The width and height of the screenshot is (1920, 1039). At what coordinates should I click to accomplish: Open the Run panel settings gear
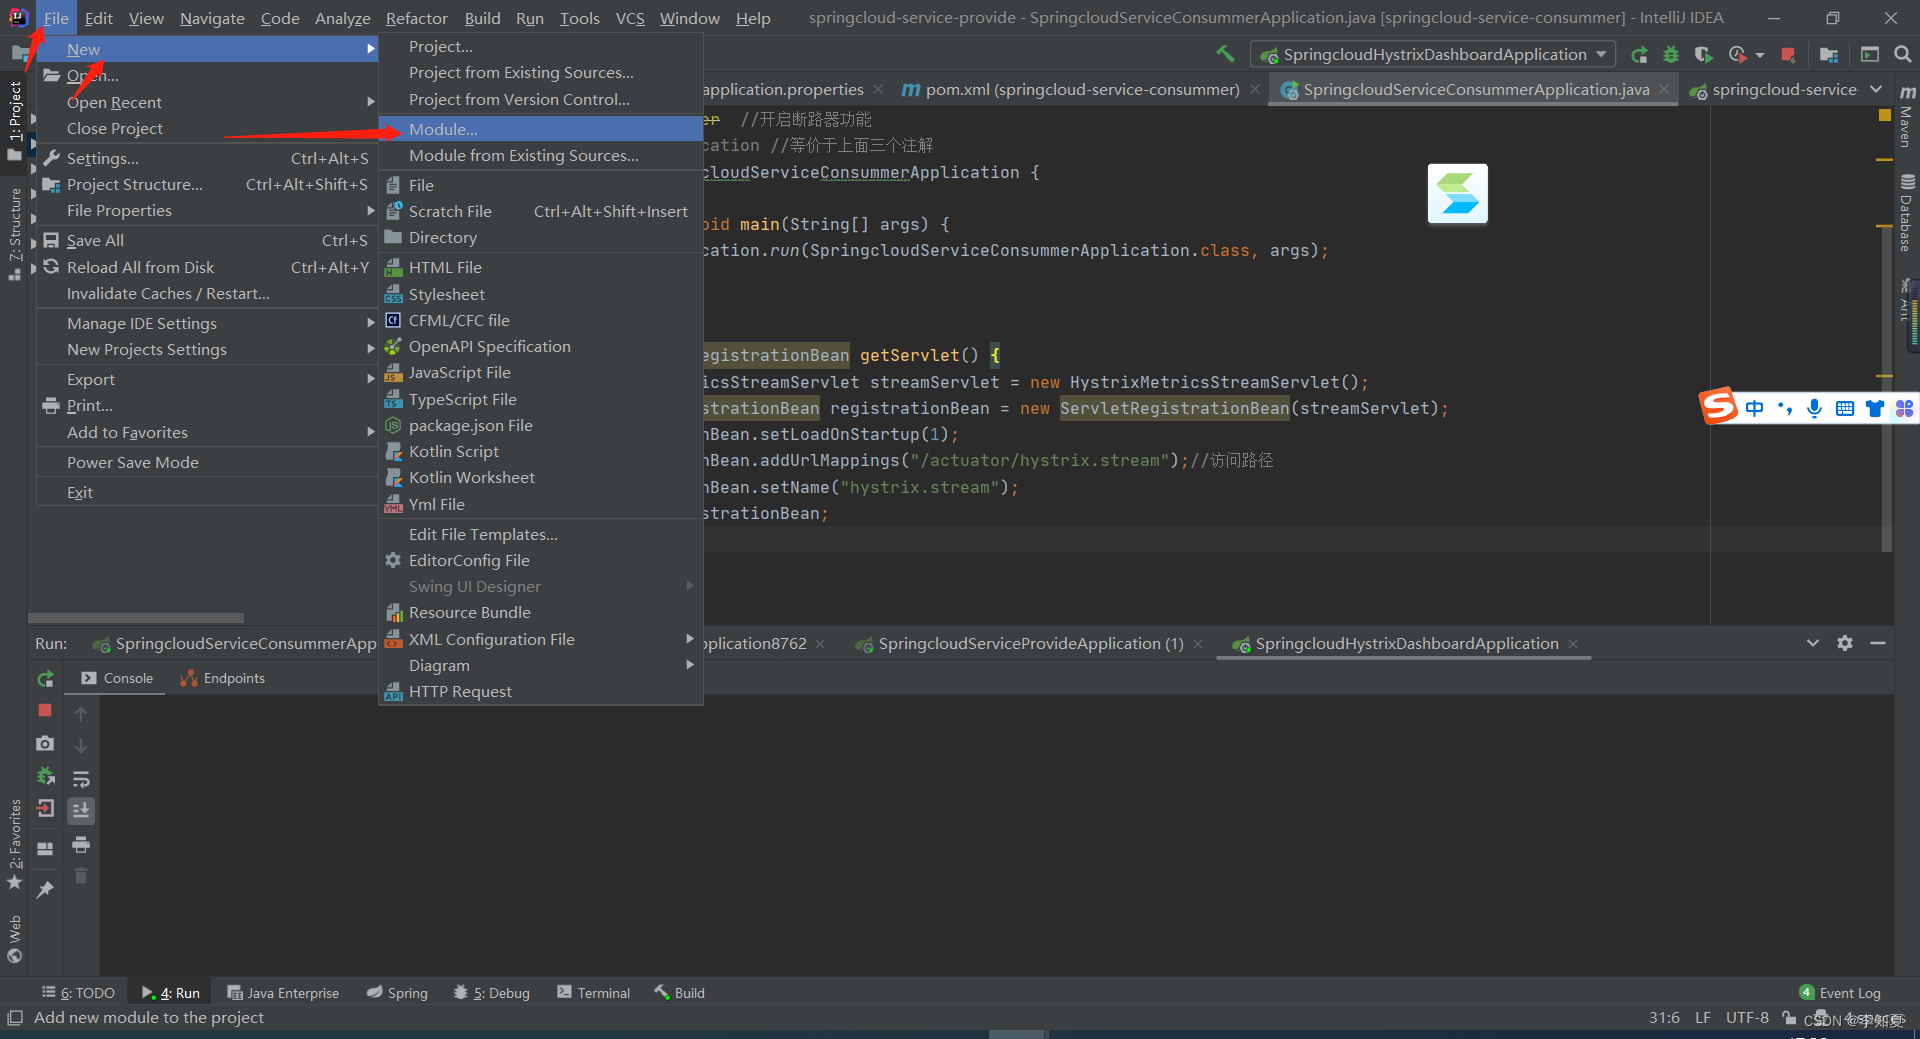(1845, 643)
